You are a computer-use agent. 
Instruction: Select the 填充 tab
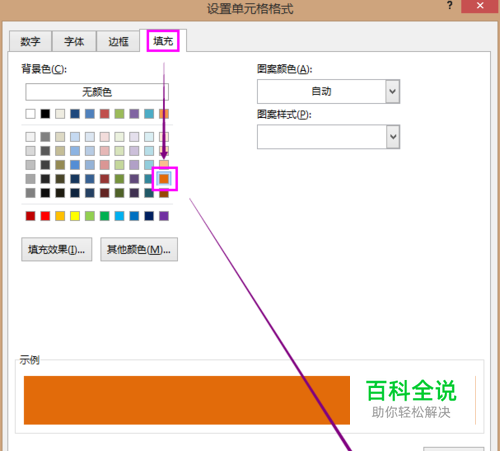(163, 41)
